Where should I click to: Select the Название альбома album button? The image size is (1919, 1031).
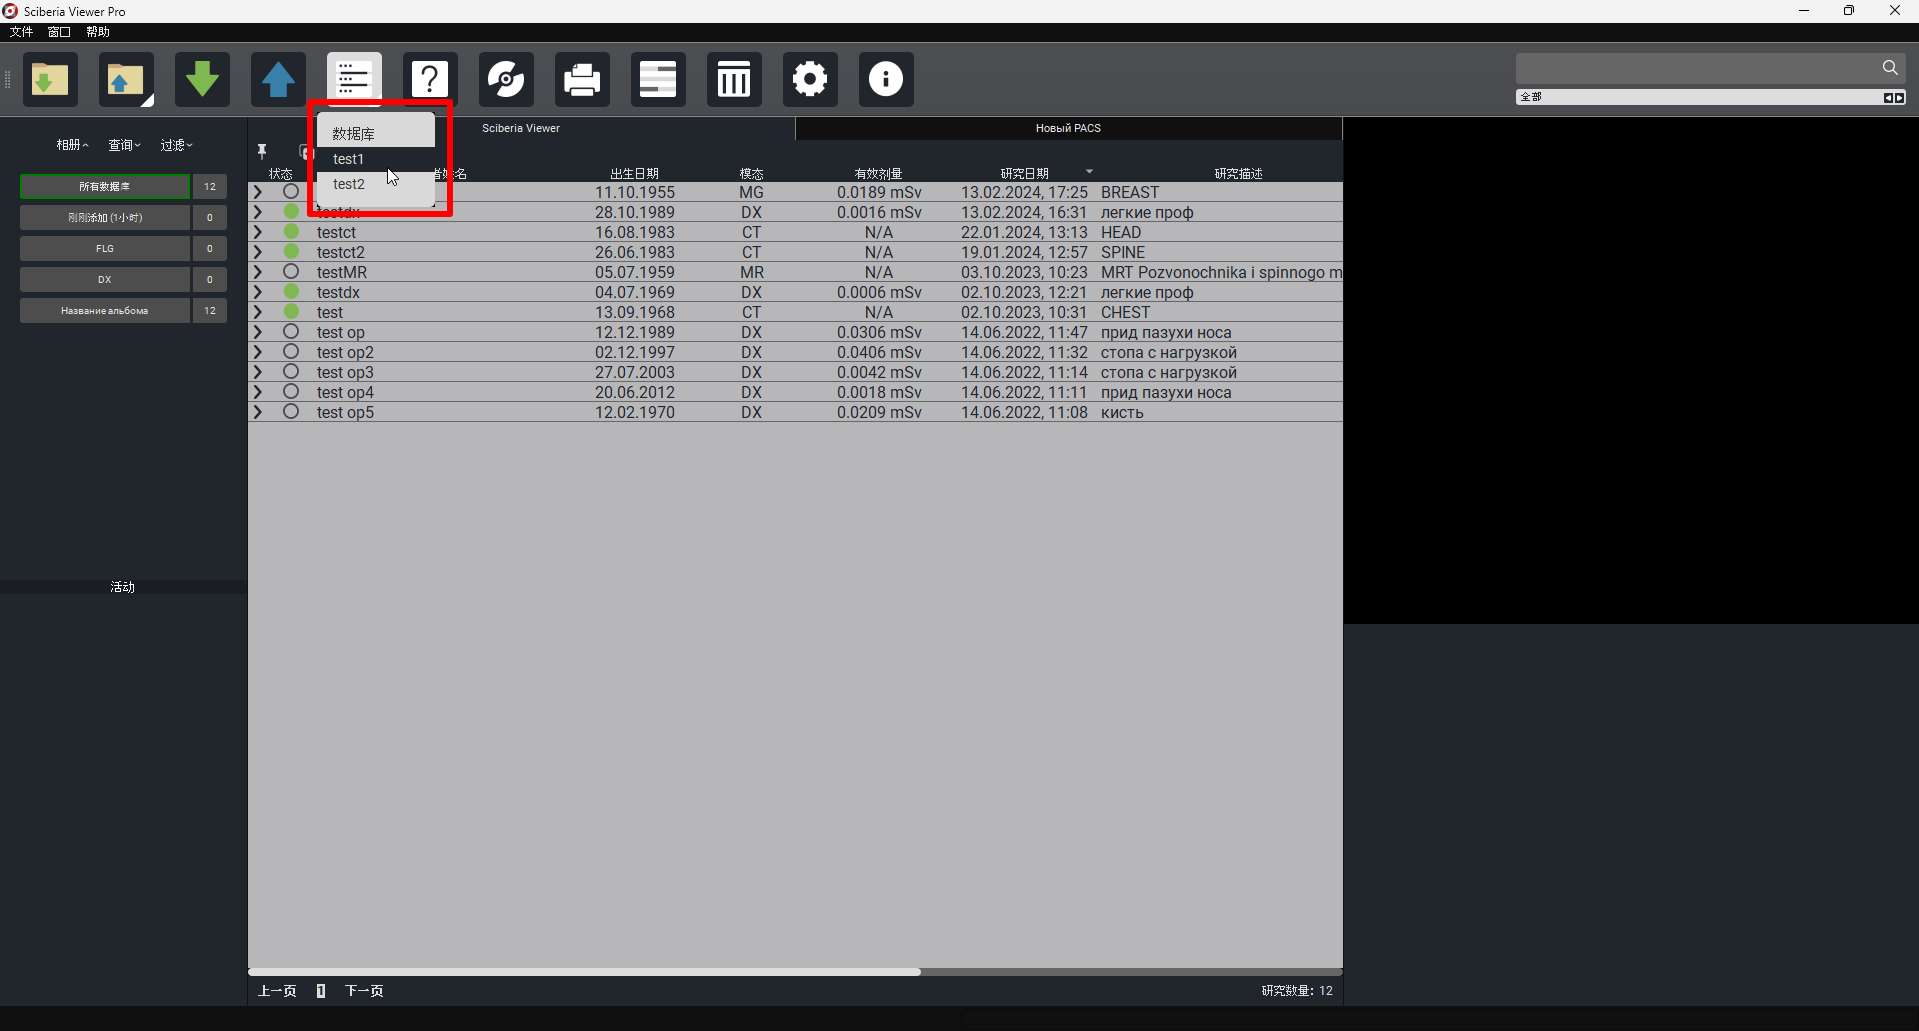pyautogui.click(x=105, y=311)
